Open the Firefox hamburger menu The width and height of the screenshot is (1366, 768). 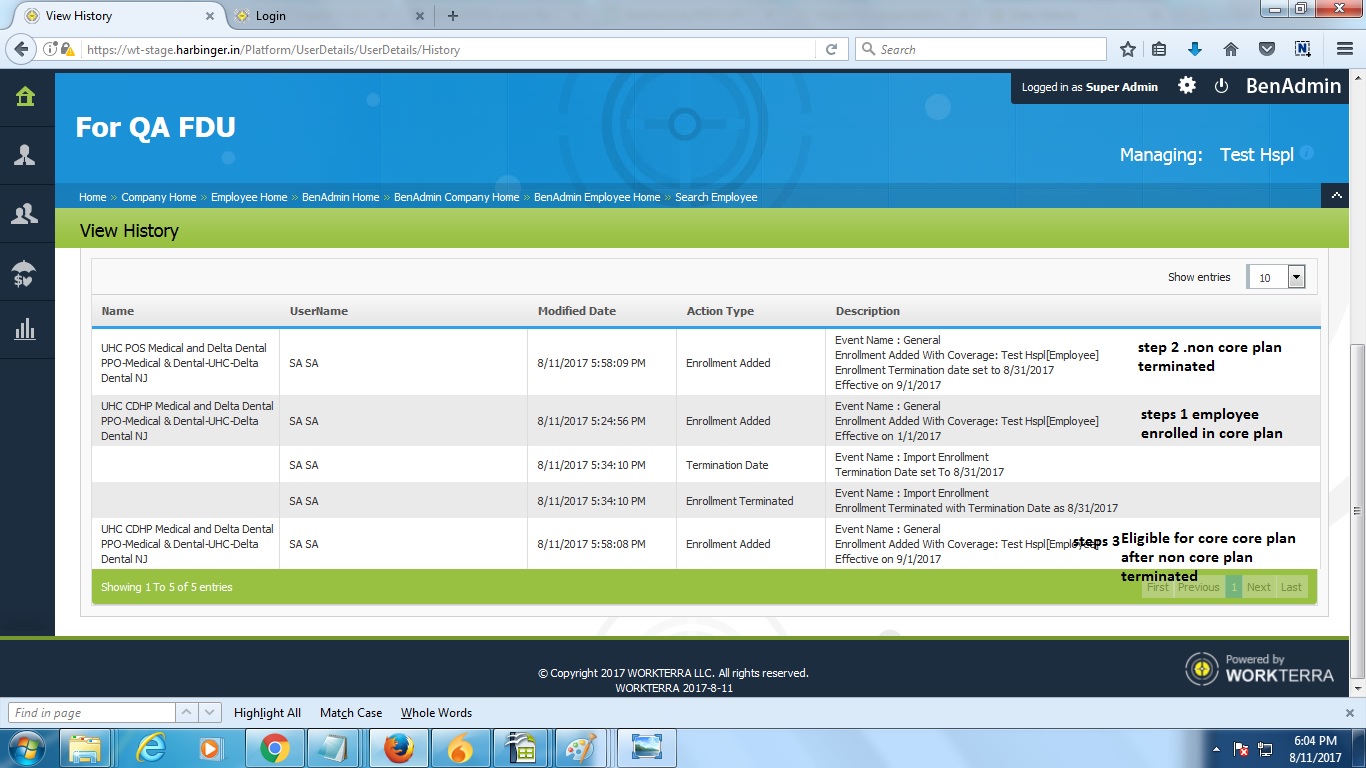click(x=1344, y=49)
